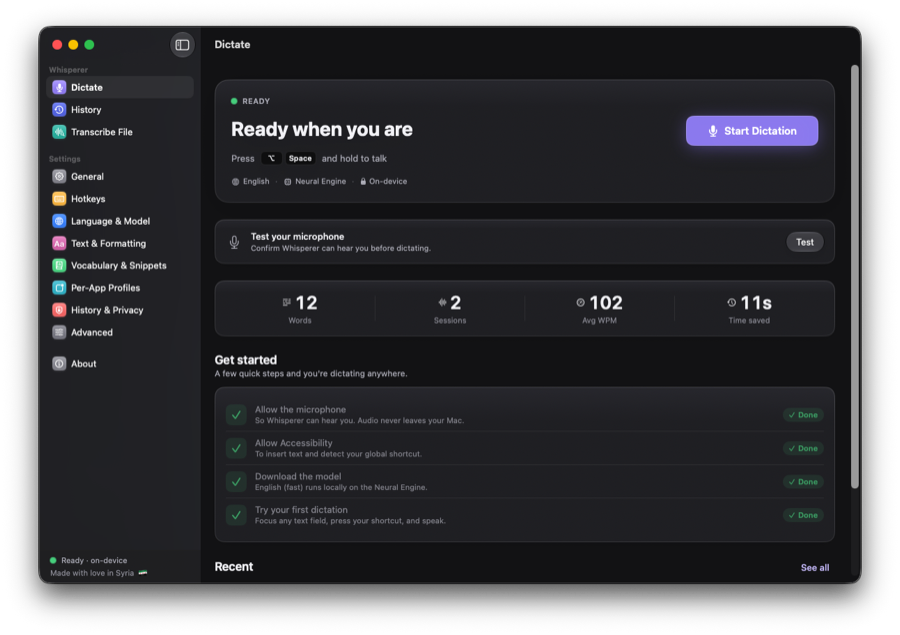Click the Start Dictation button

(x=752, y=131)
